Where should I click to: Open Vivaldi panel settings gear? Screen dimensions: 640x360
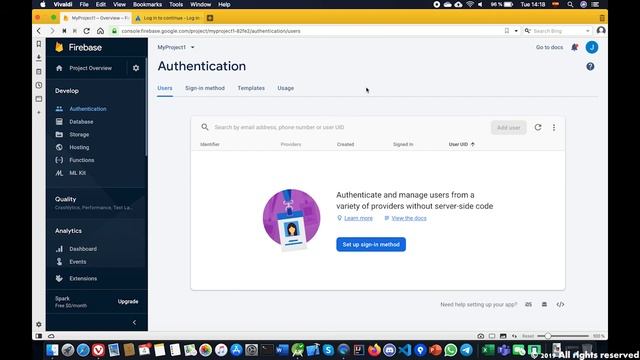[x=39, y=324]
